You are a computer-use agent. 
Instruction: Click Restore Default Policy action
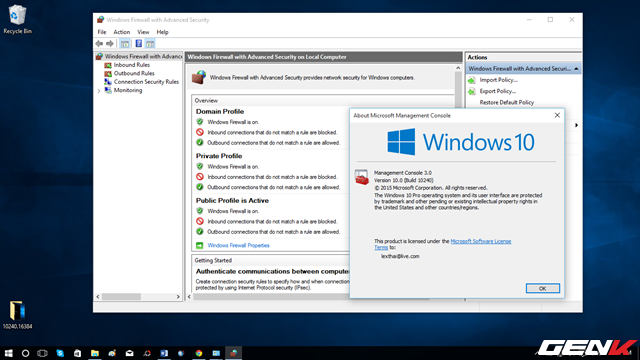(x=507, y=102)
